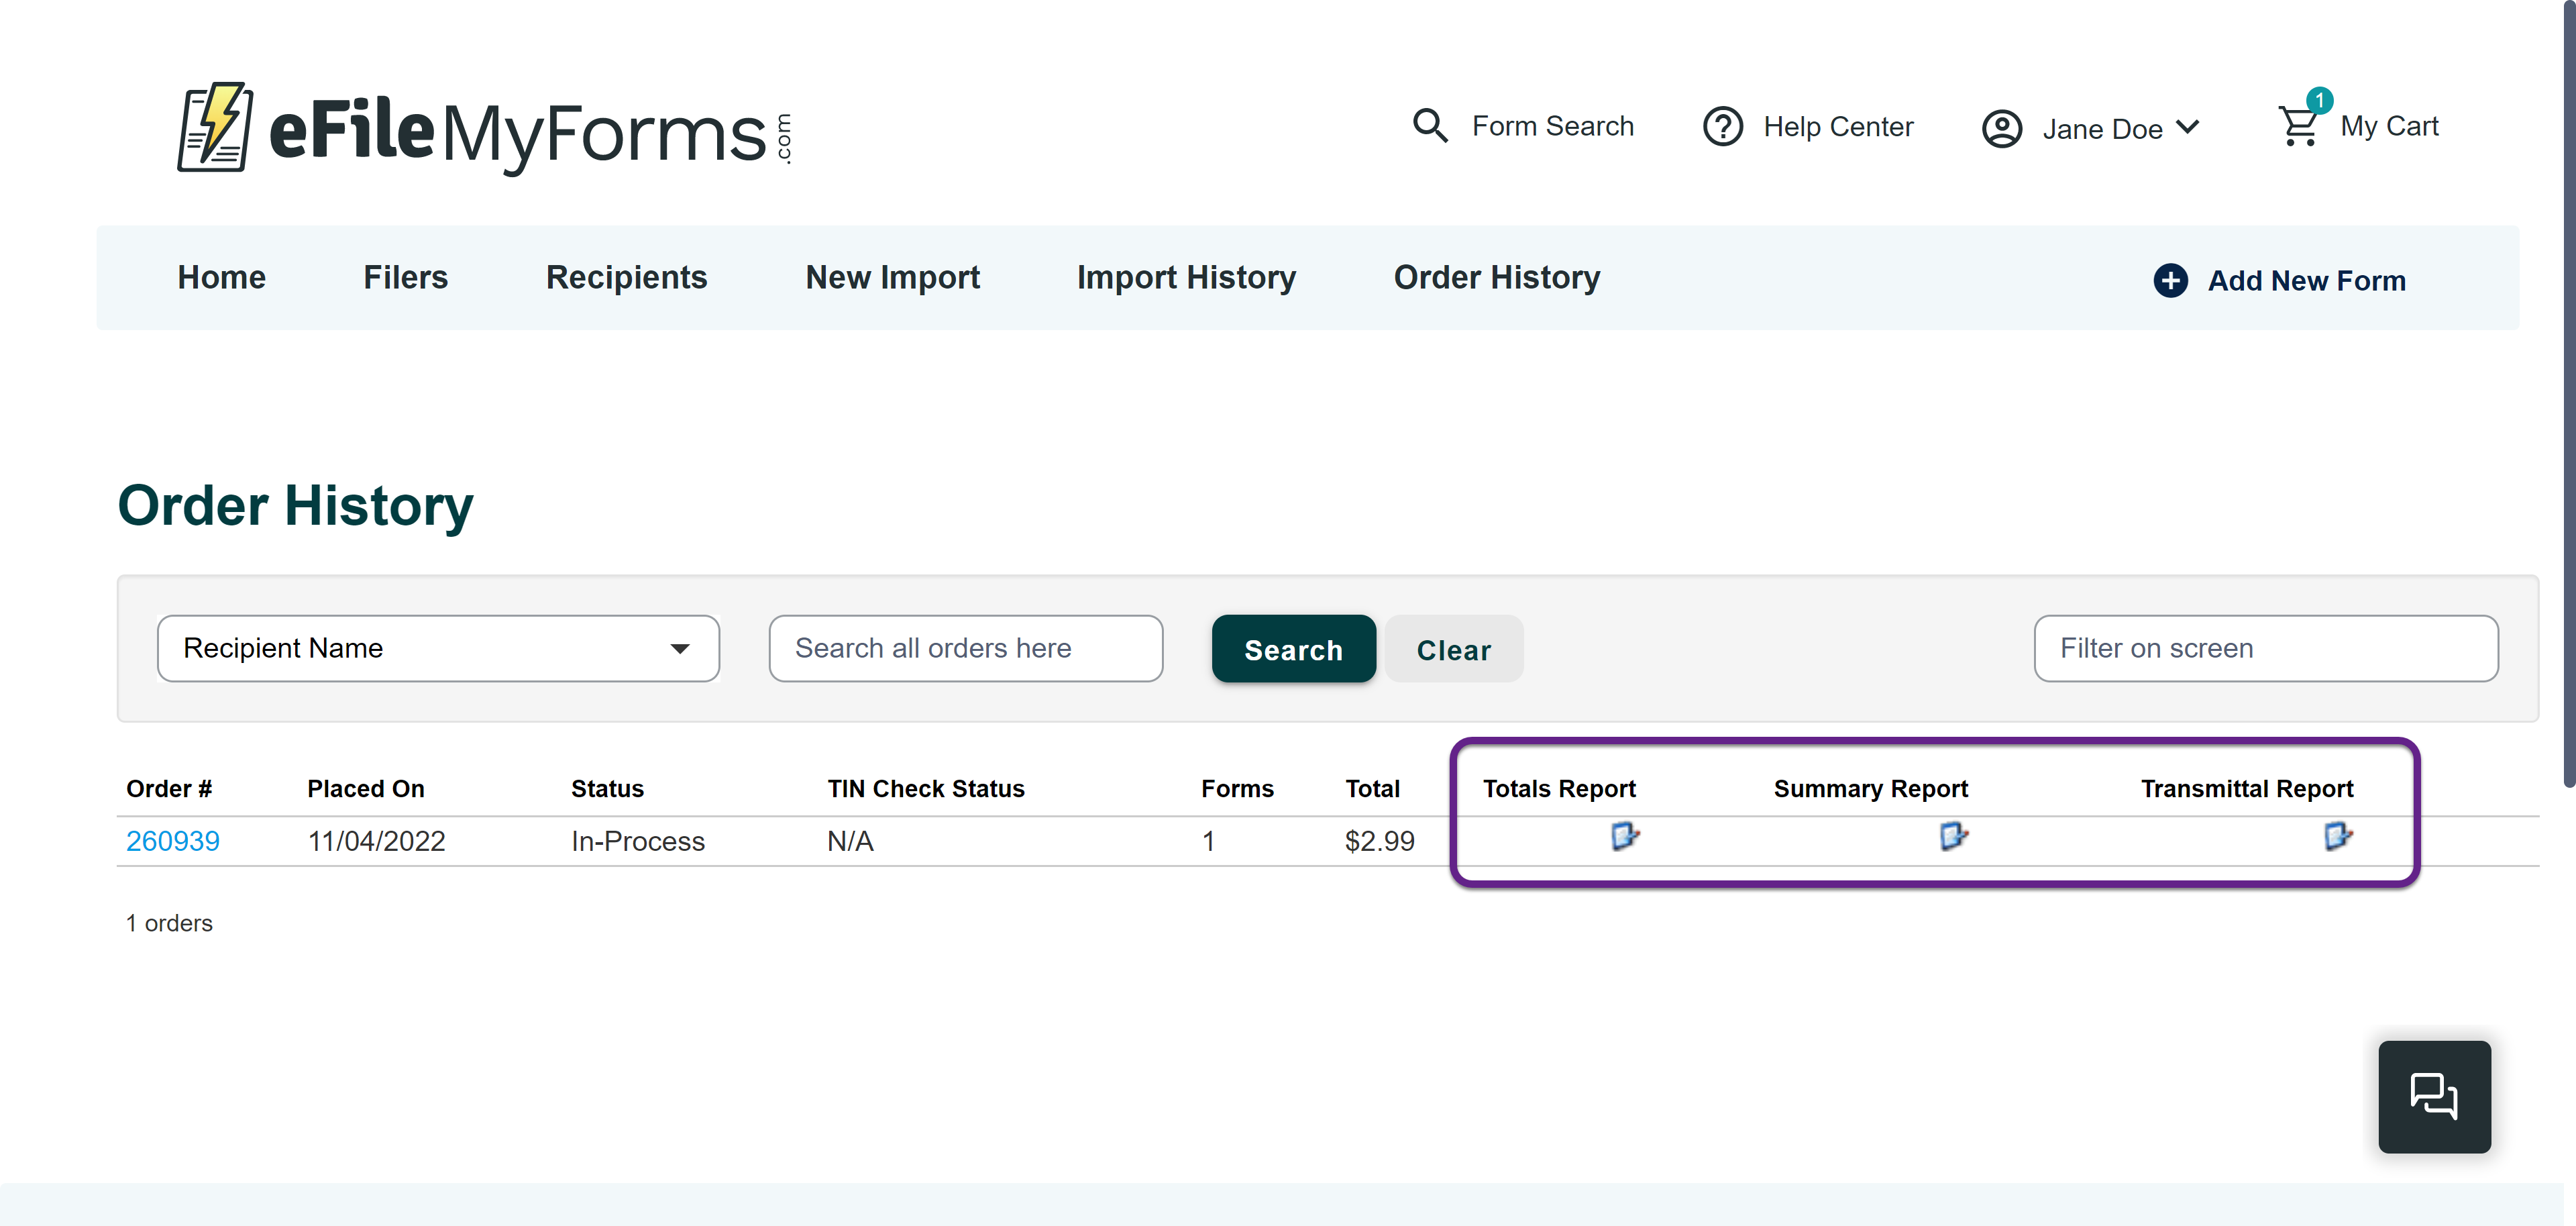
Task: Click the Search all orders input
Action: coord(965,648)
